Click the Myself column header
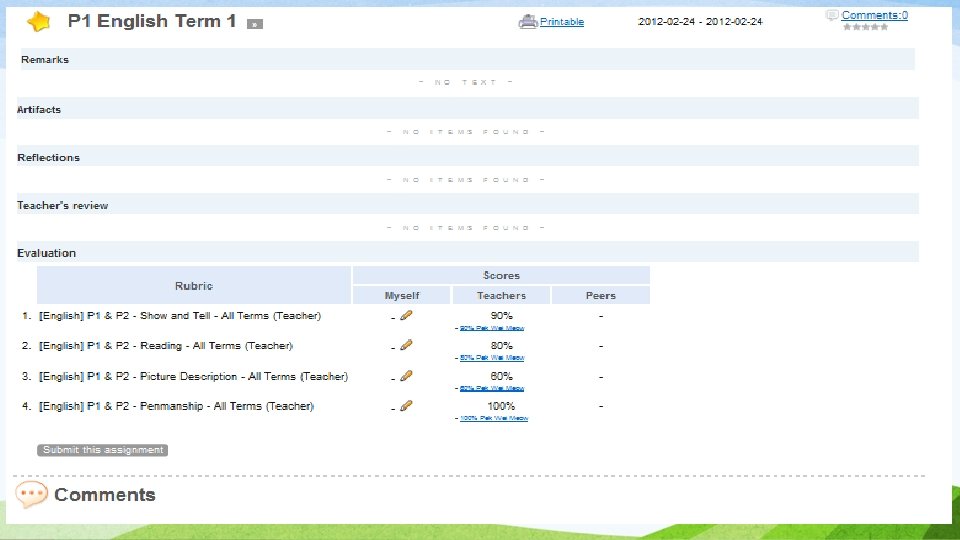 pyautogui.click(x=402, y=295)
